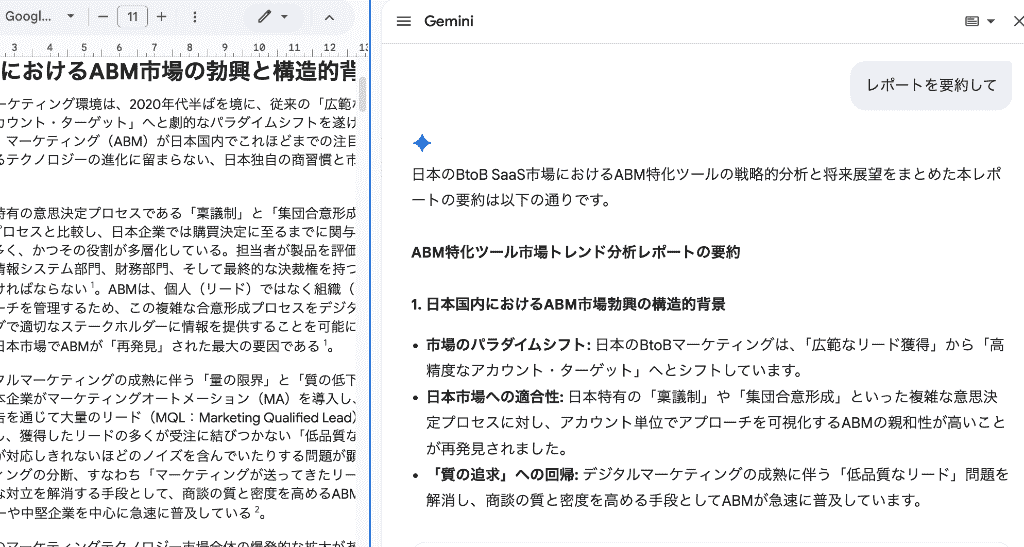
Task: Increase font size with plus button
Action: click(x=162, y=16)
